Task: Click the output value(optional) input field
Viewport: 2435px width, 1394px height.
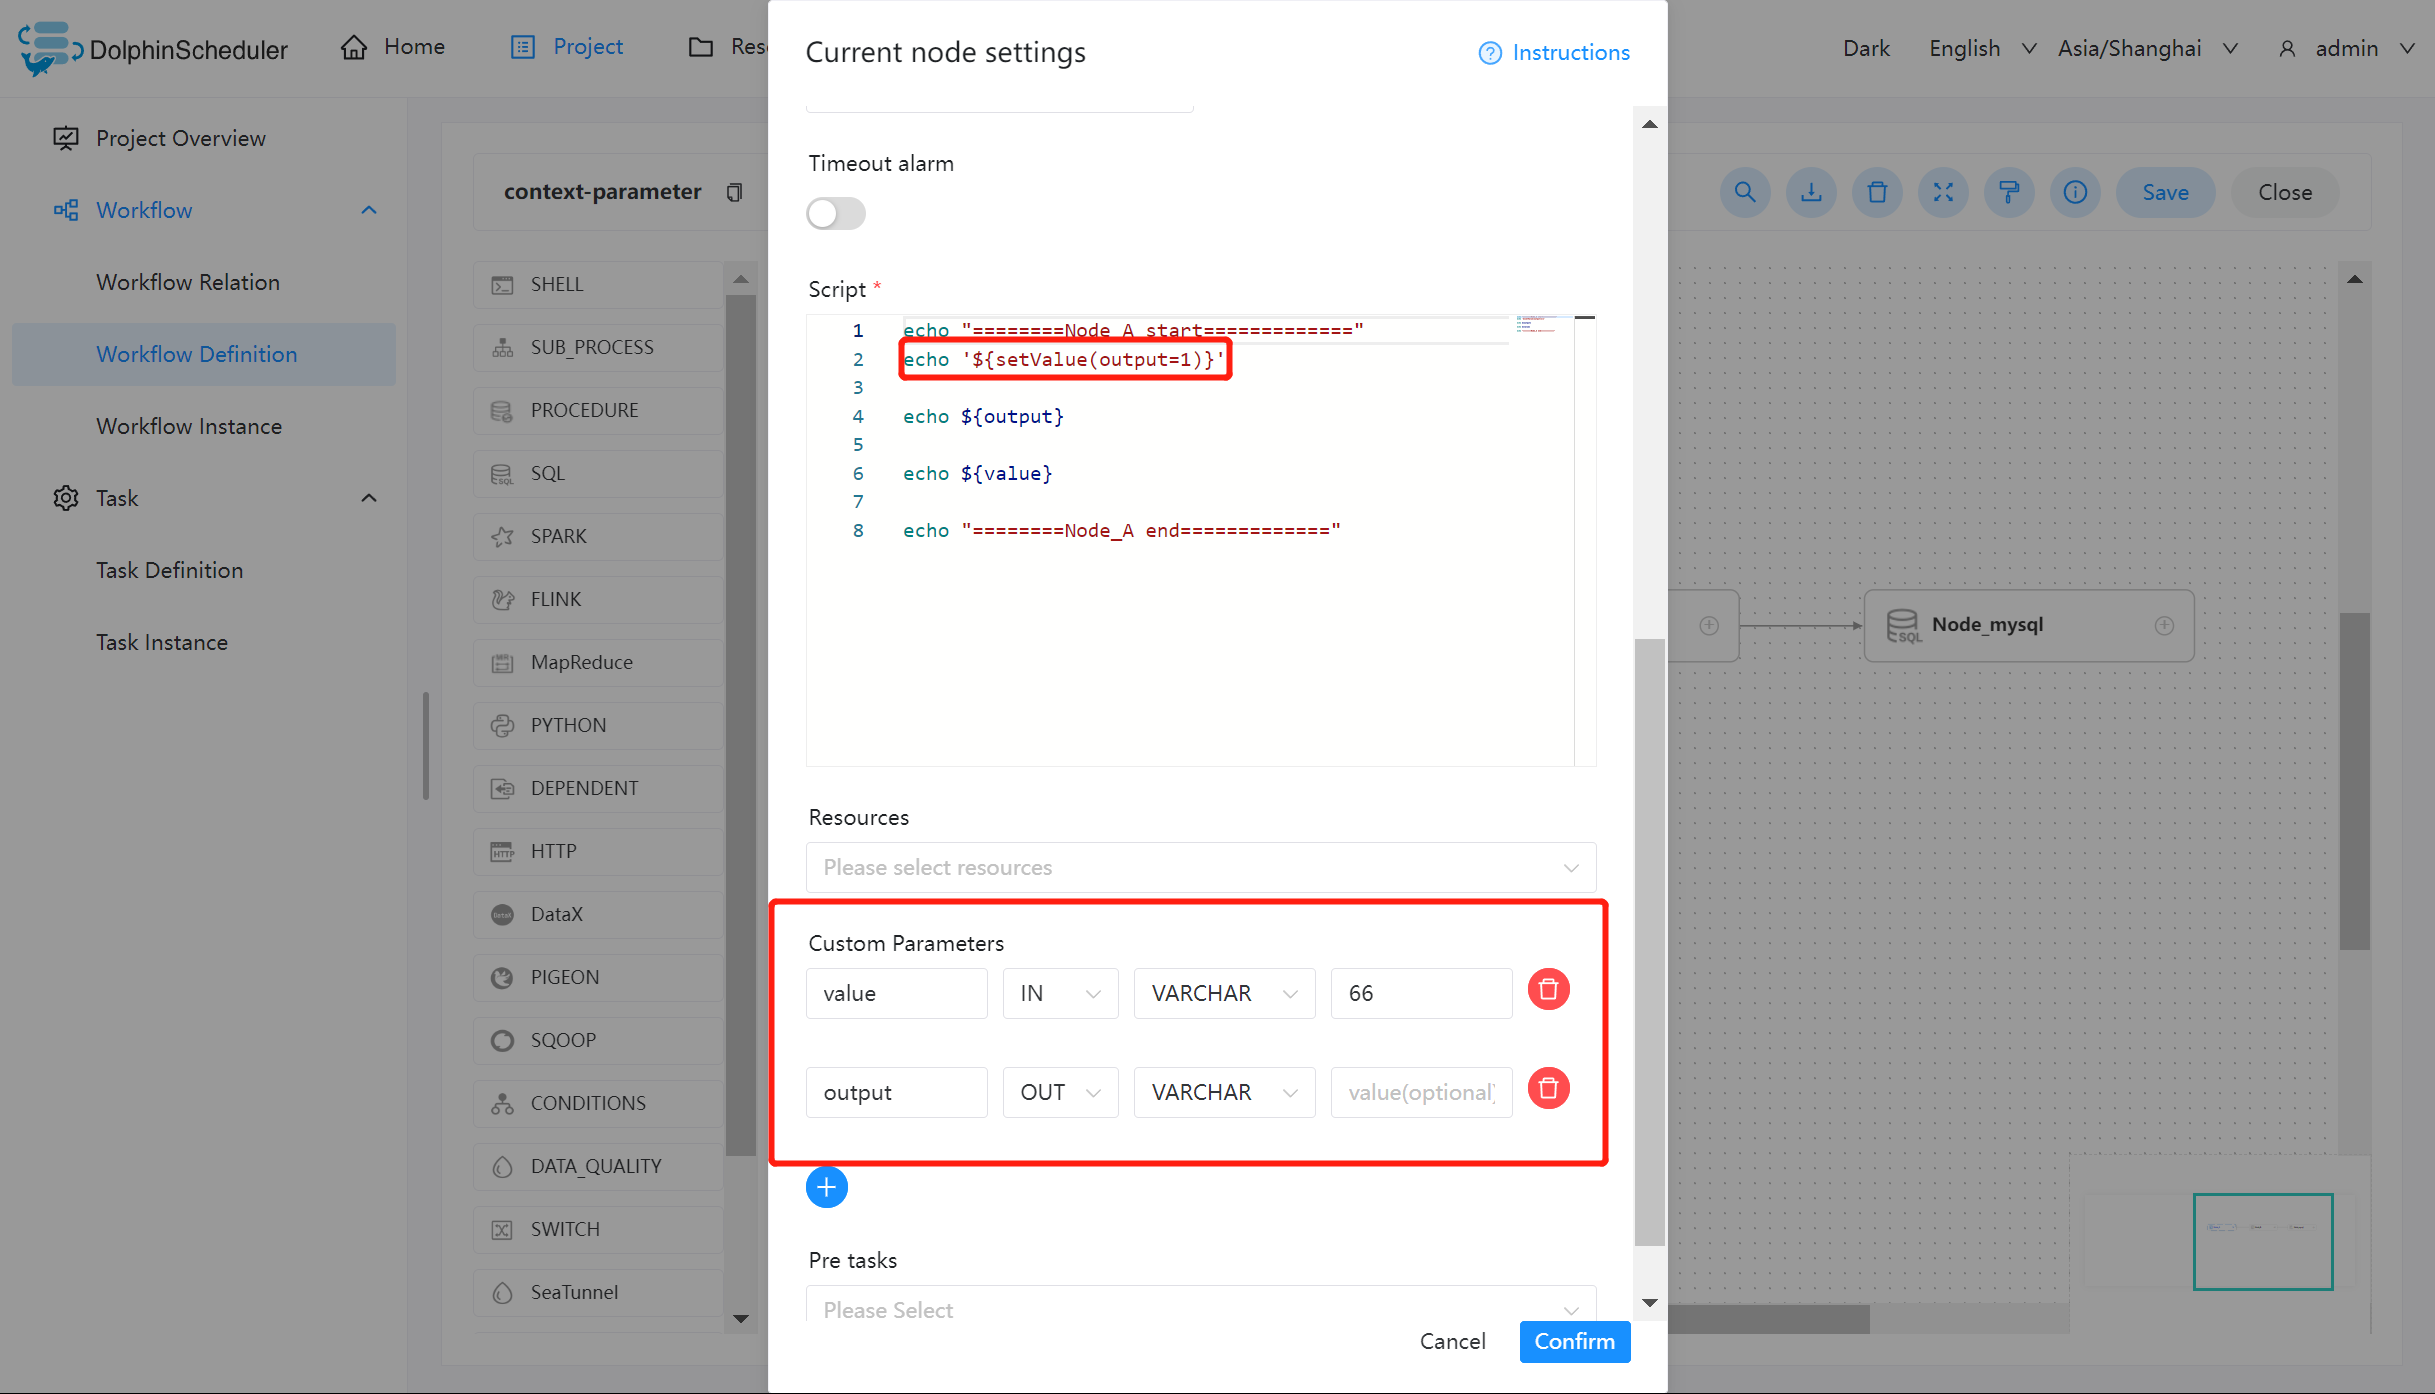Action: 1420,1092
